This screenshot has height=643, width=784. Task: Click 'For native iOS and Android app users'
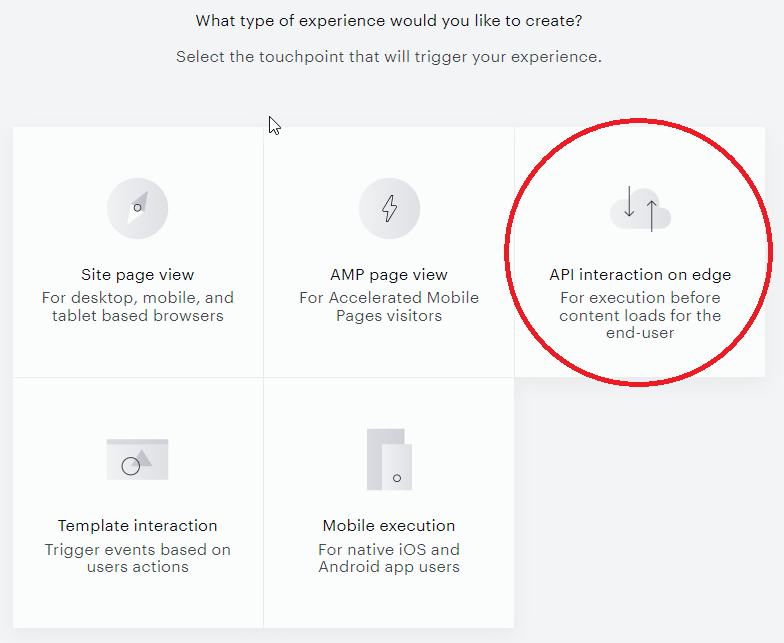pyautogui.click(x=389, y=558)
